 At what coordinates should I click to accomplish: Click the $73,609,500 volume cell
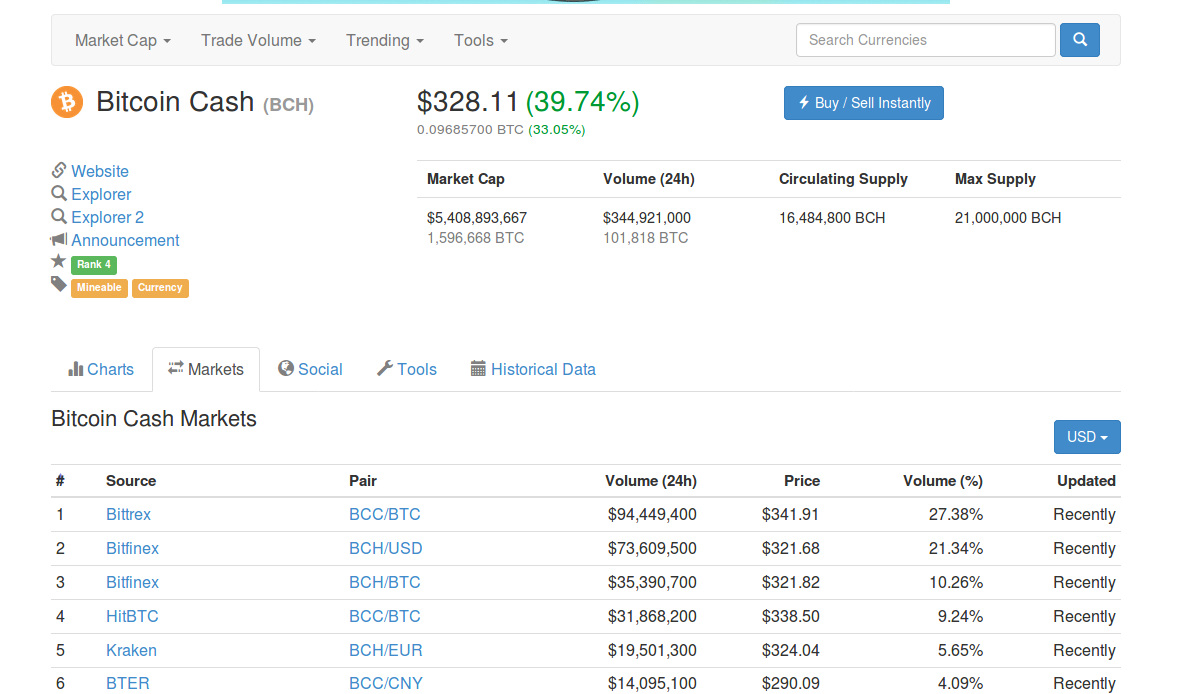pos(652,549)
